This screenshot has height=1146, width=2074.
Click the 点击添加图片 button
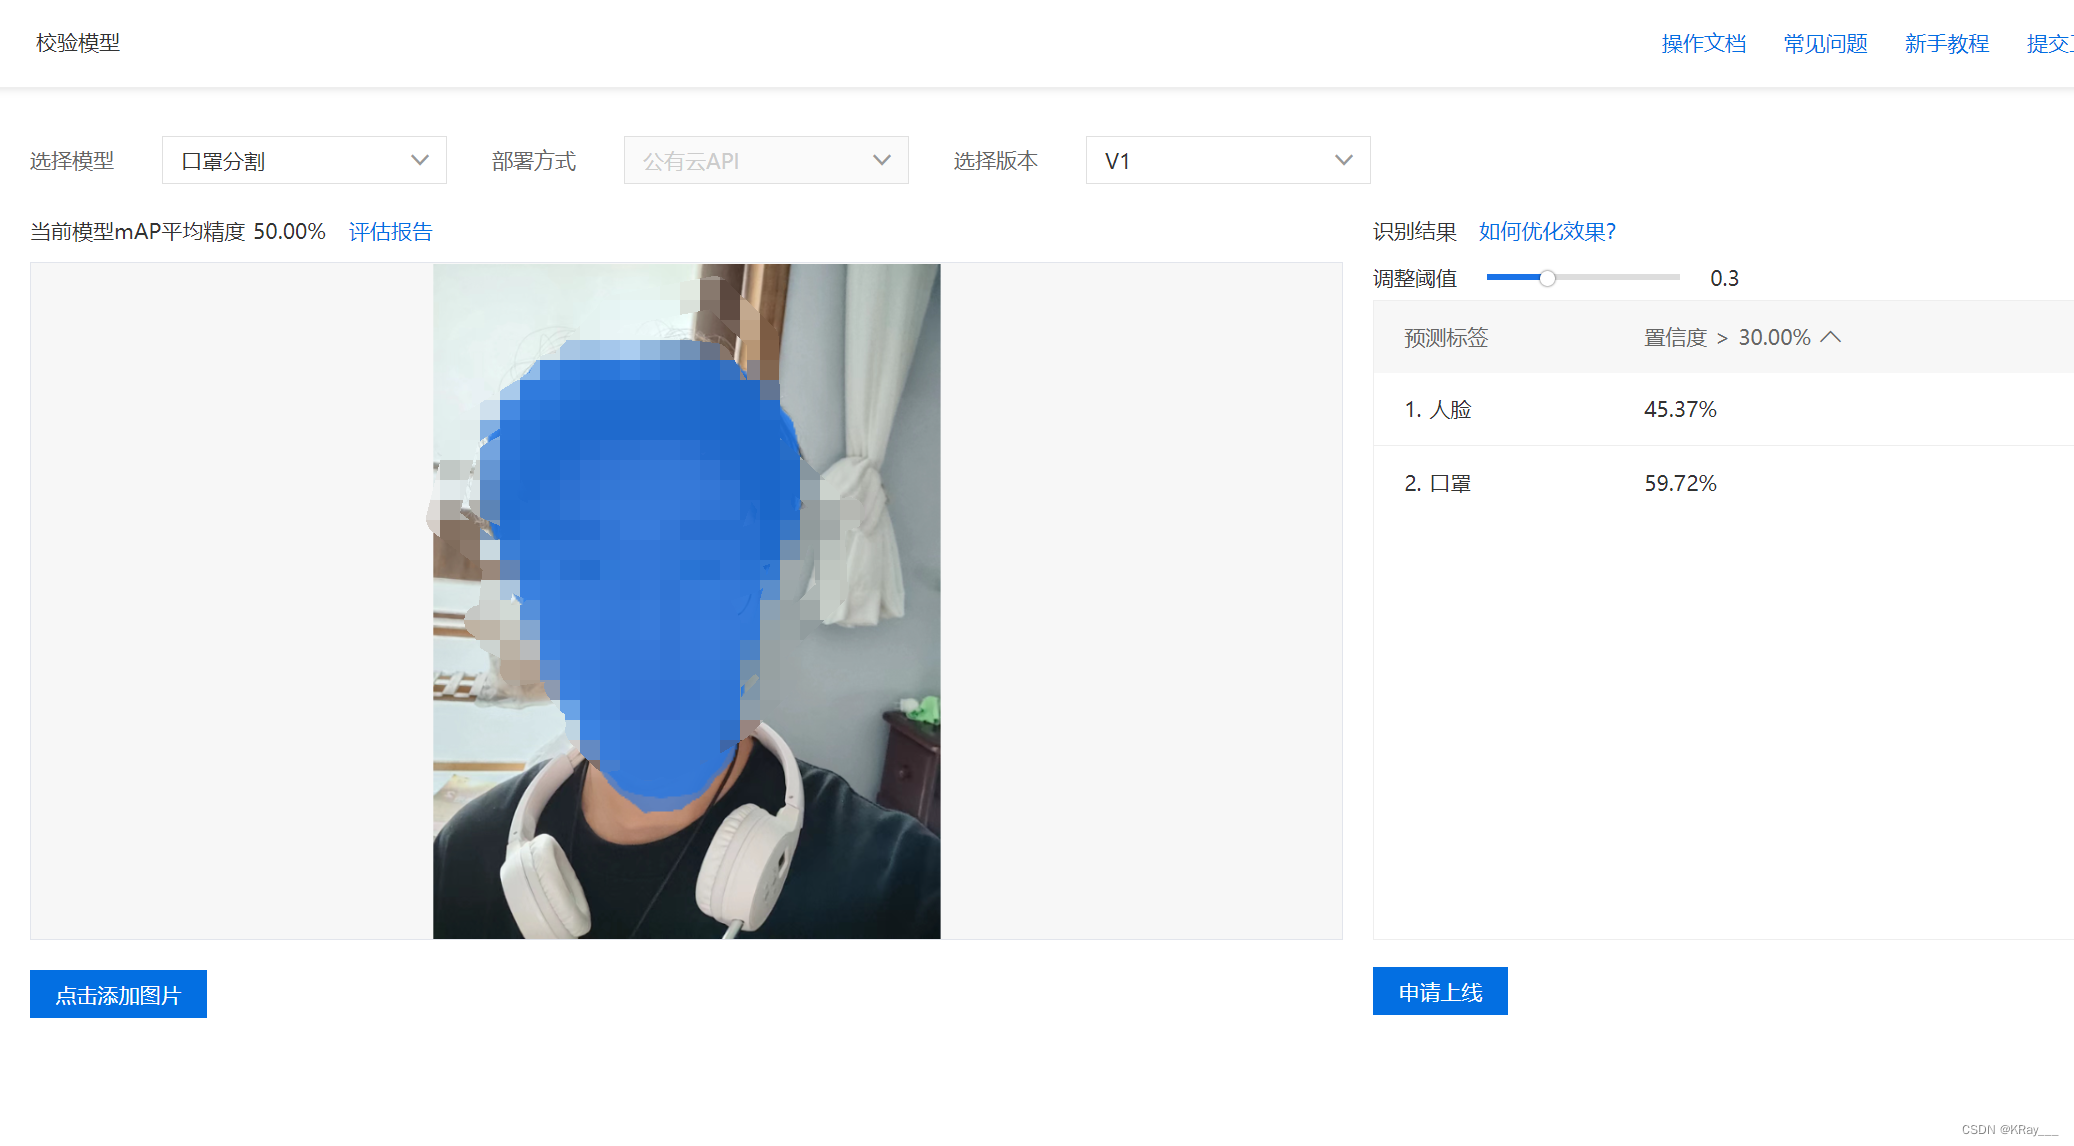(118, 994)
